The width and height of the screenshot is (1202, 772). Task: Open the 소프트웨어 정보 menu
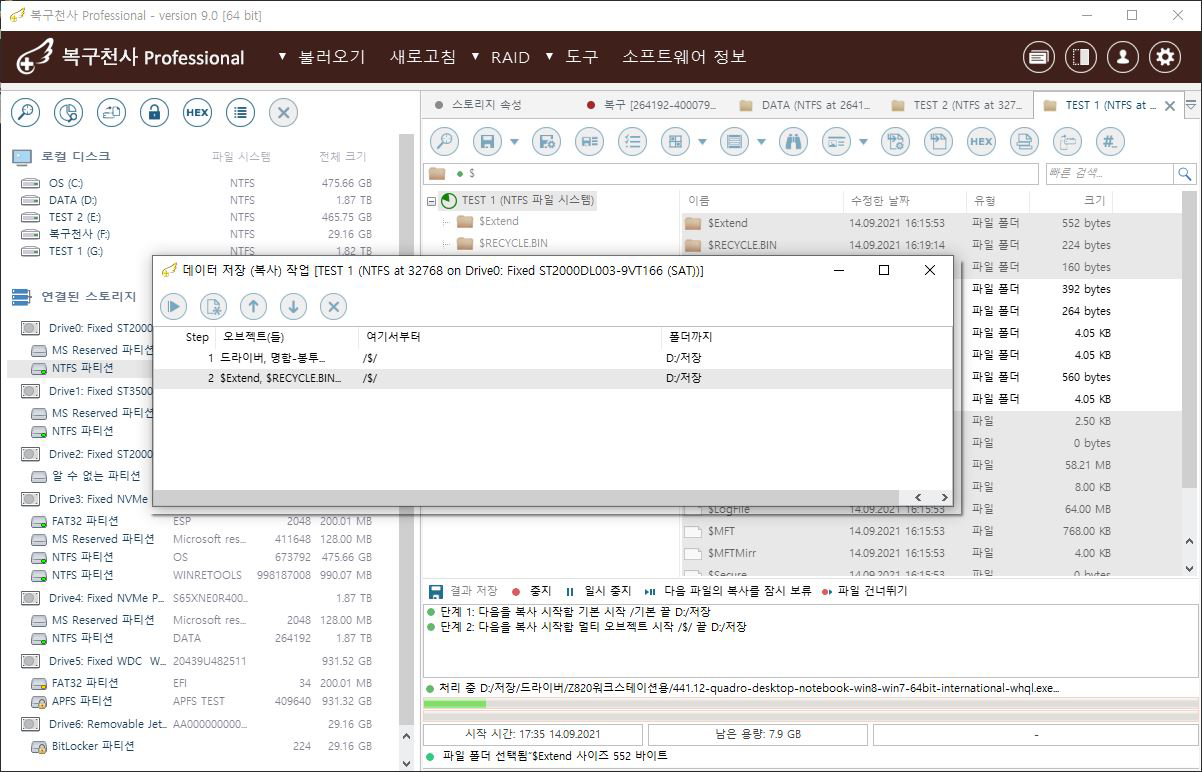[684, 57]
